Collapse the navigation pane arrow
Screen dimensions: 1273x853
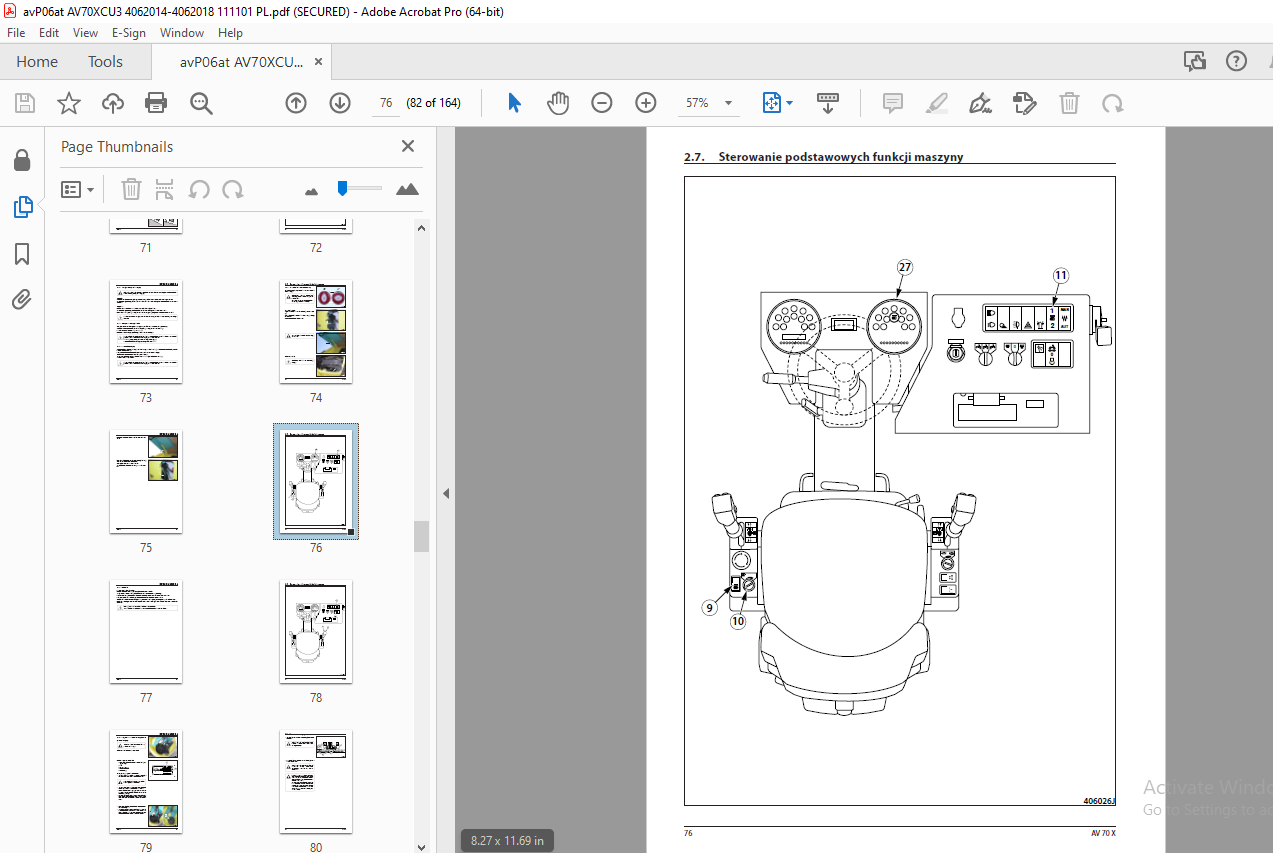[446, 493]
